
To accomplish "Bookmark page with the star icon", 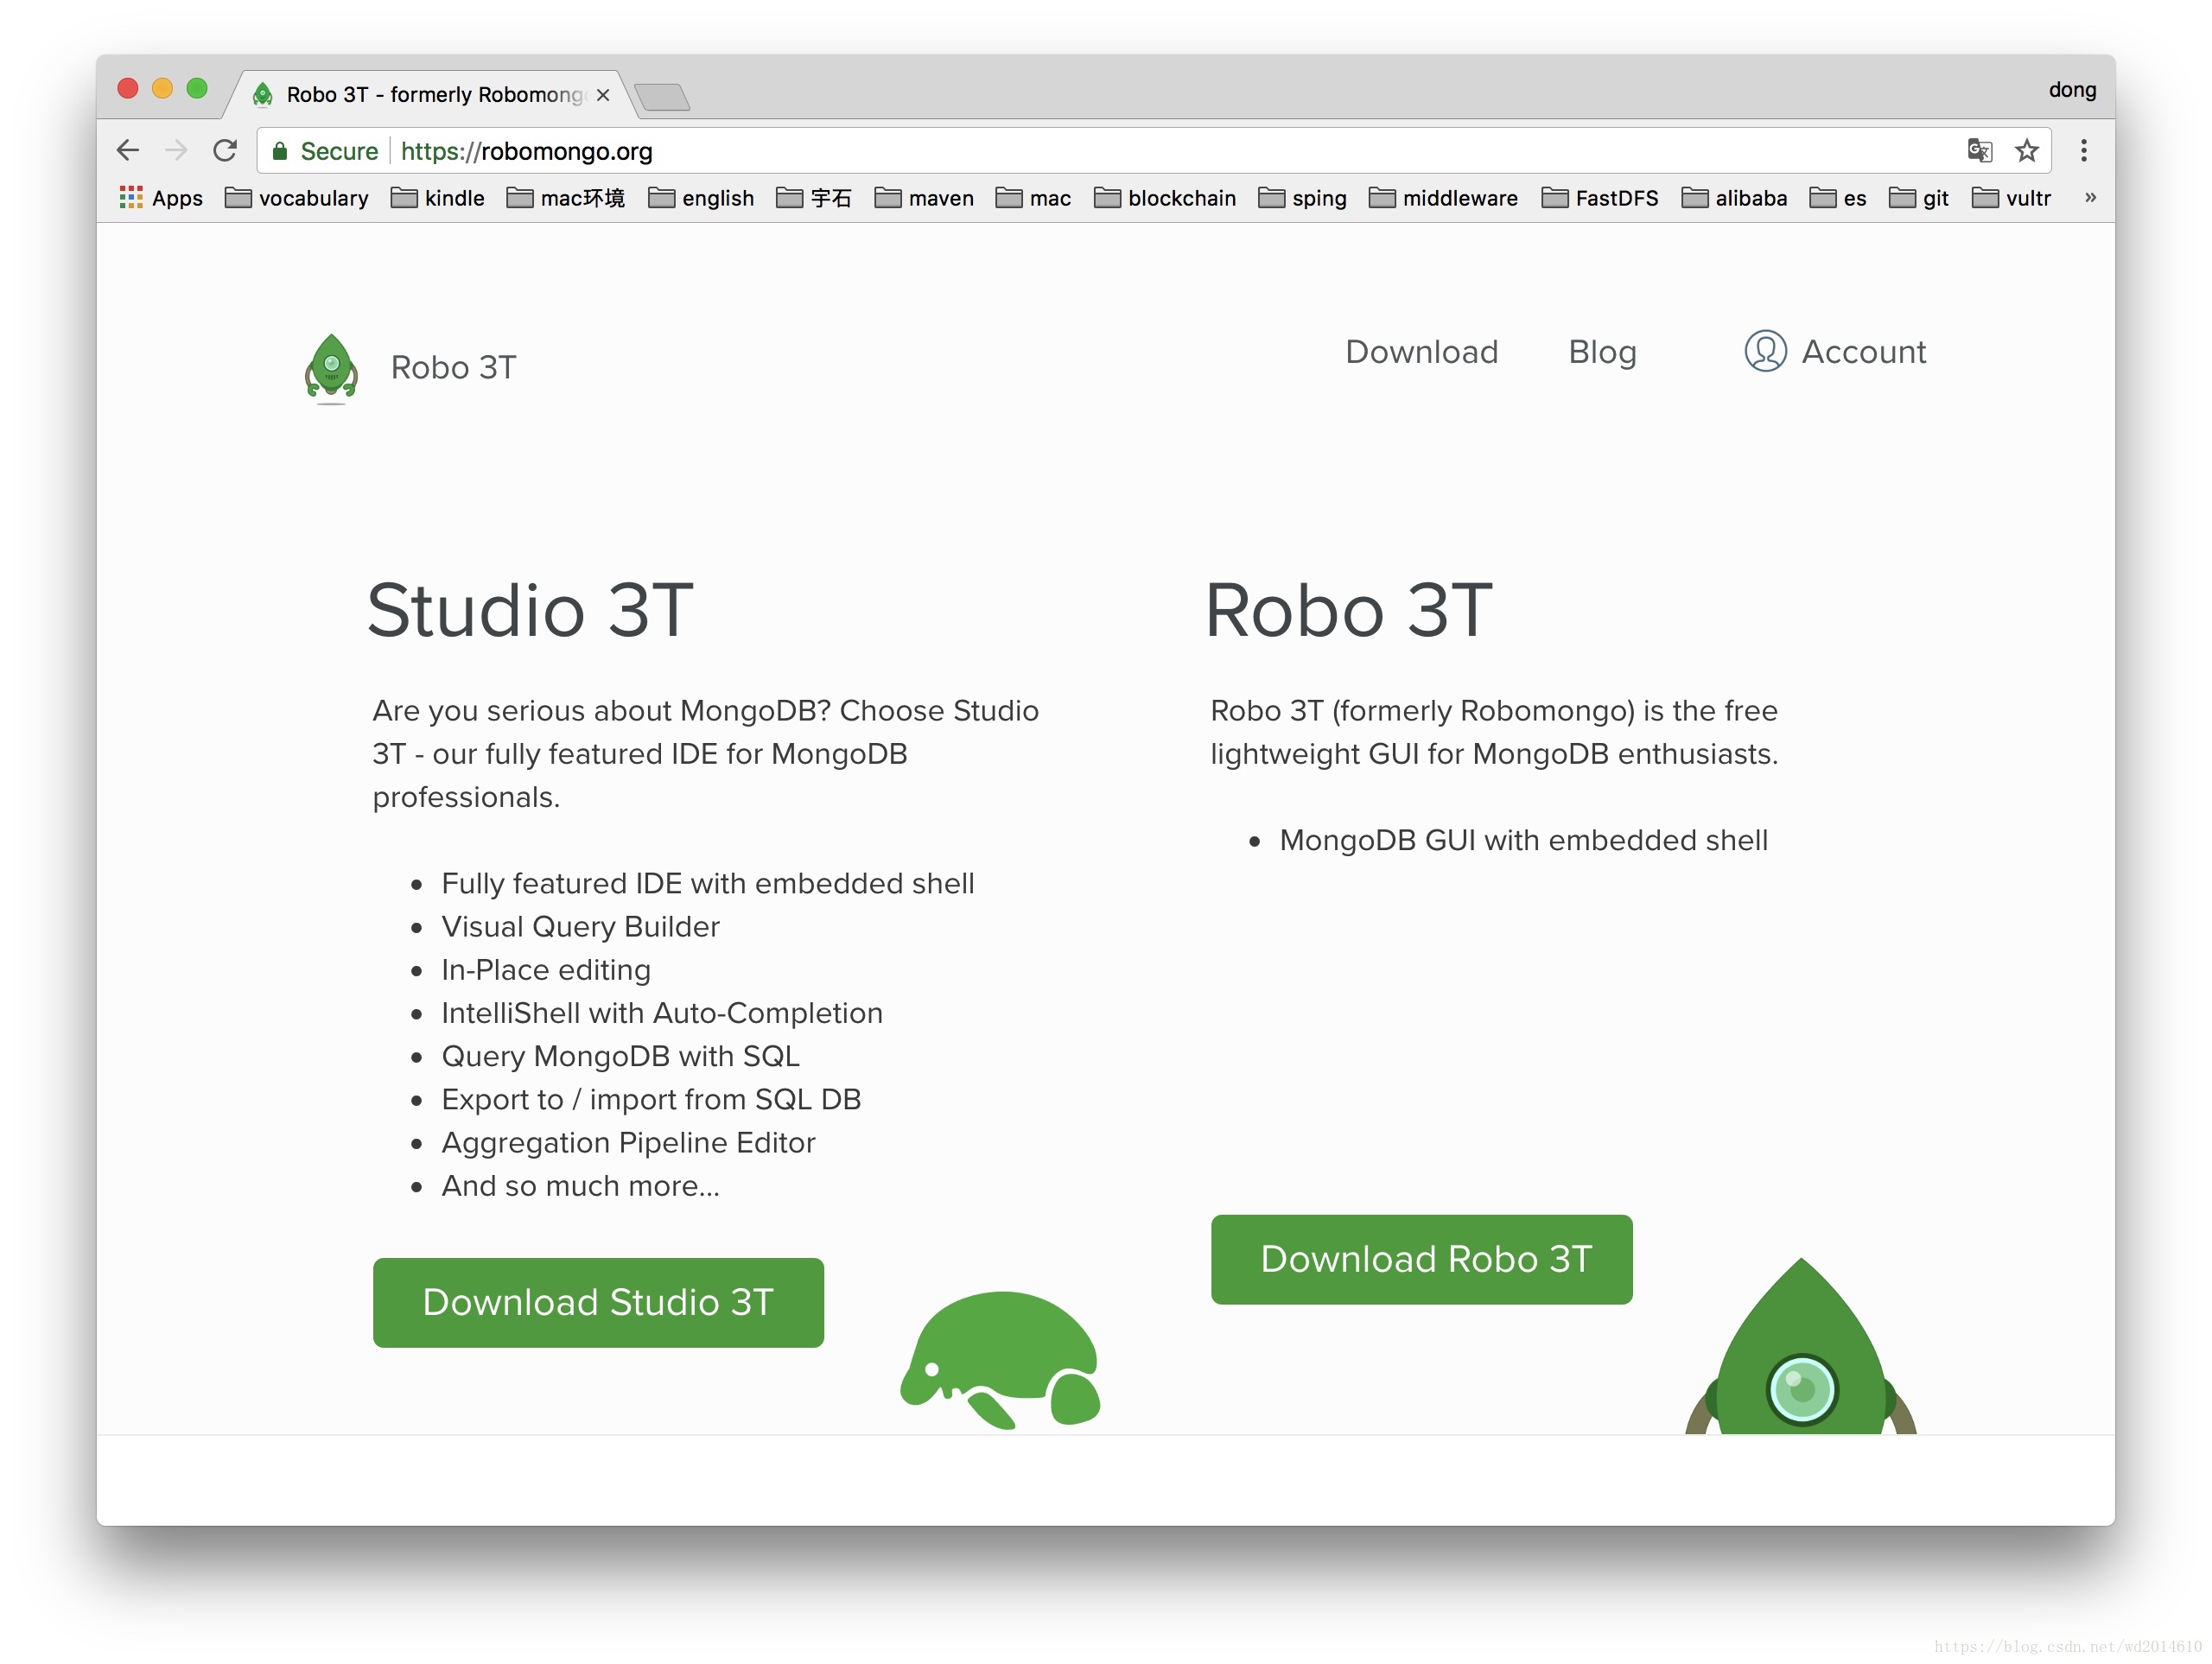I will (2026, 151).
